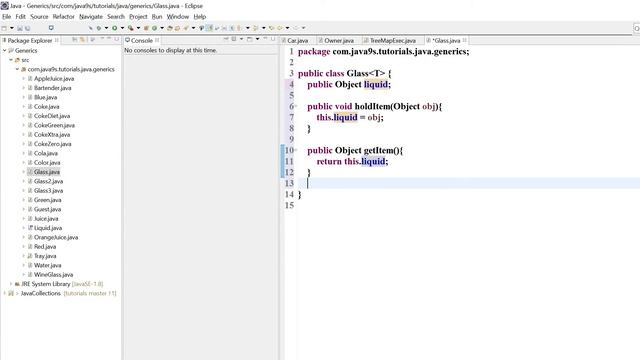Image resolution: width=640 pixels, height=360 pixels.
Task: Click 'No consoles to display' message
Action: click(x=171, y=50)
